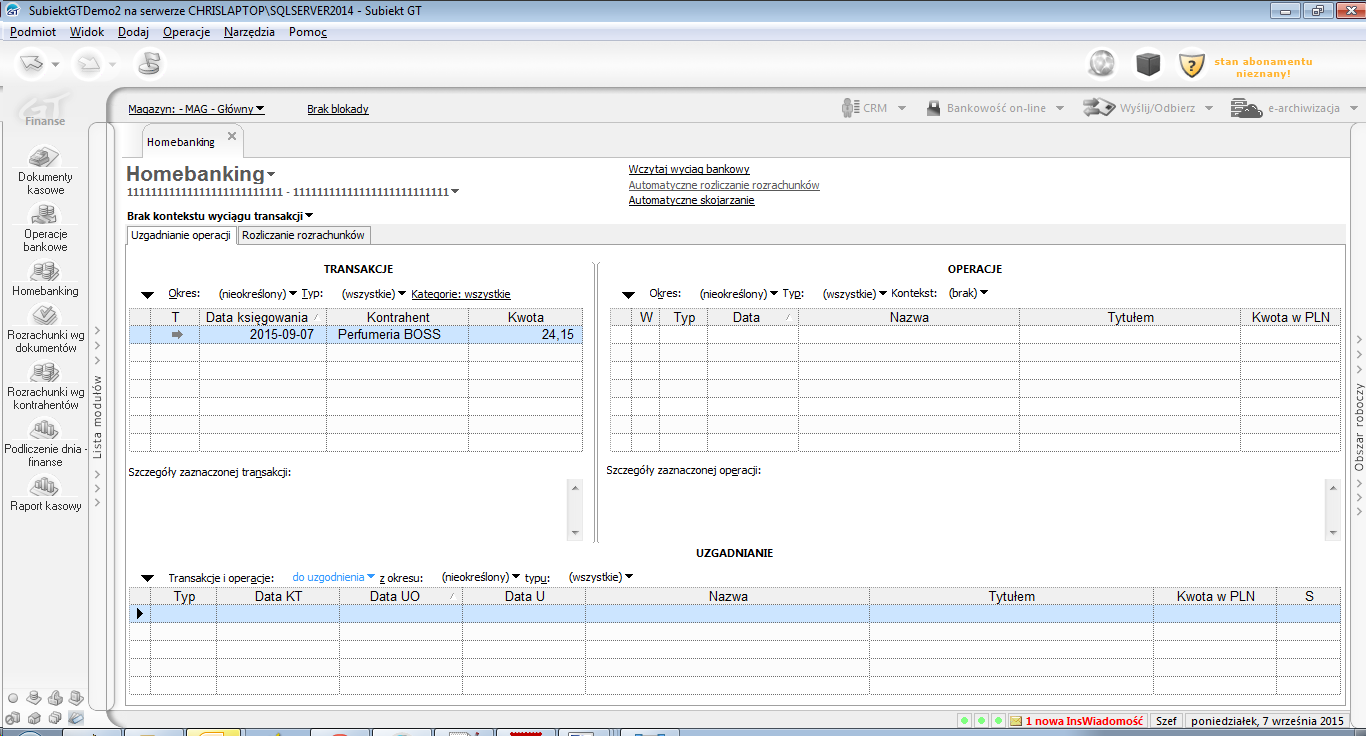
Task: Sort transactions by Kwota column header
Action: coord(525,317)
